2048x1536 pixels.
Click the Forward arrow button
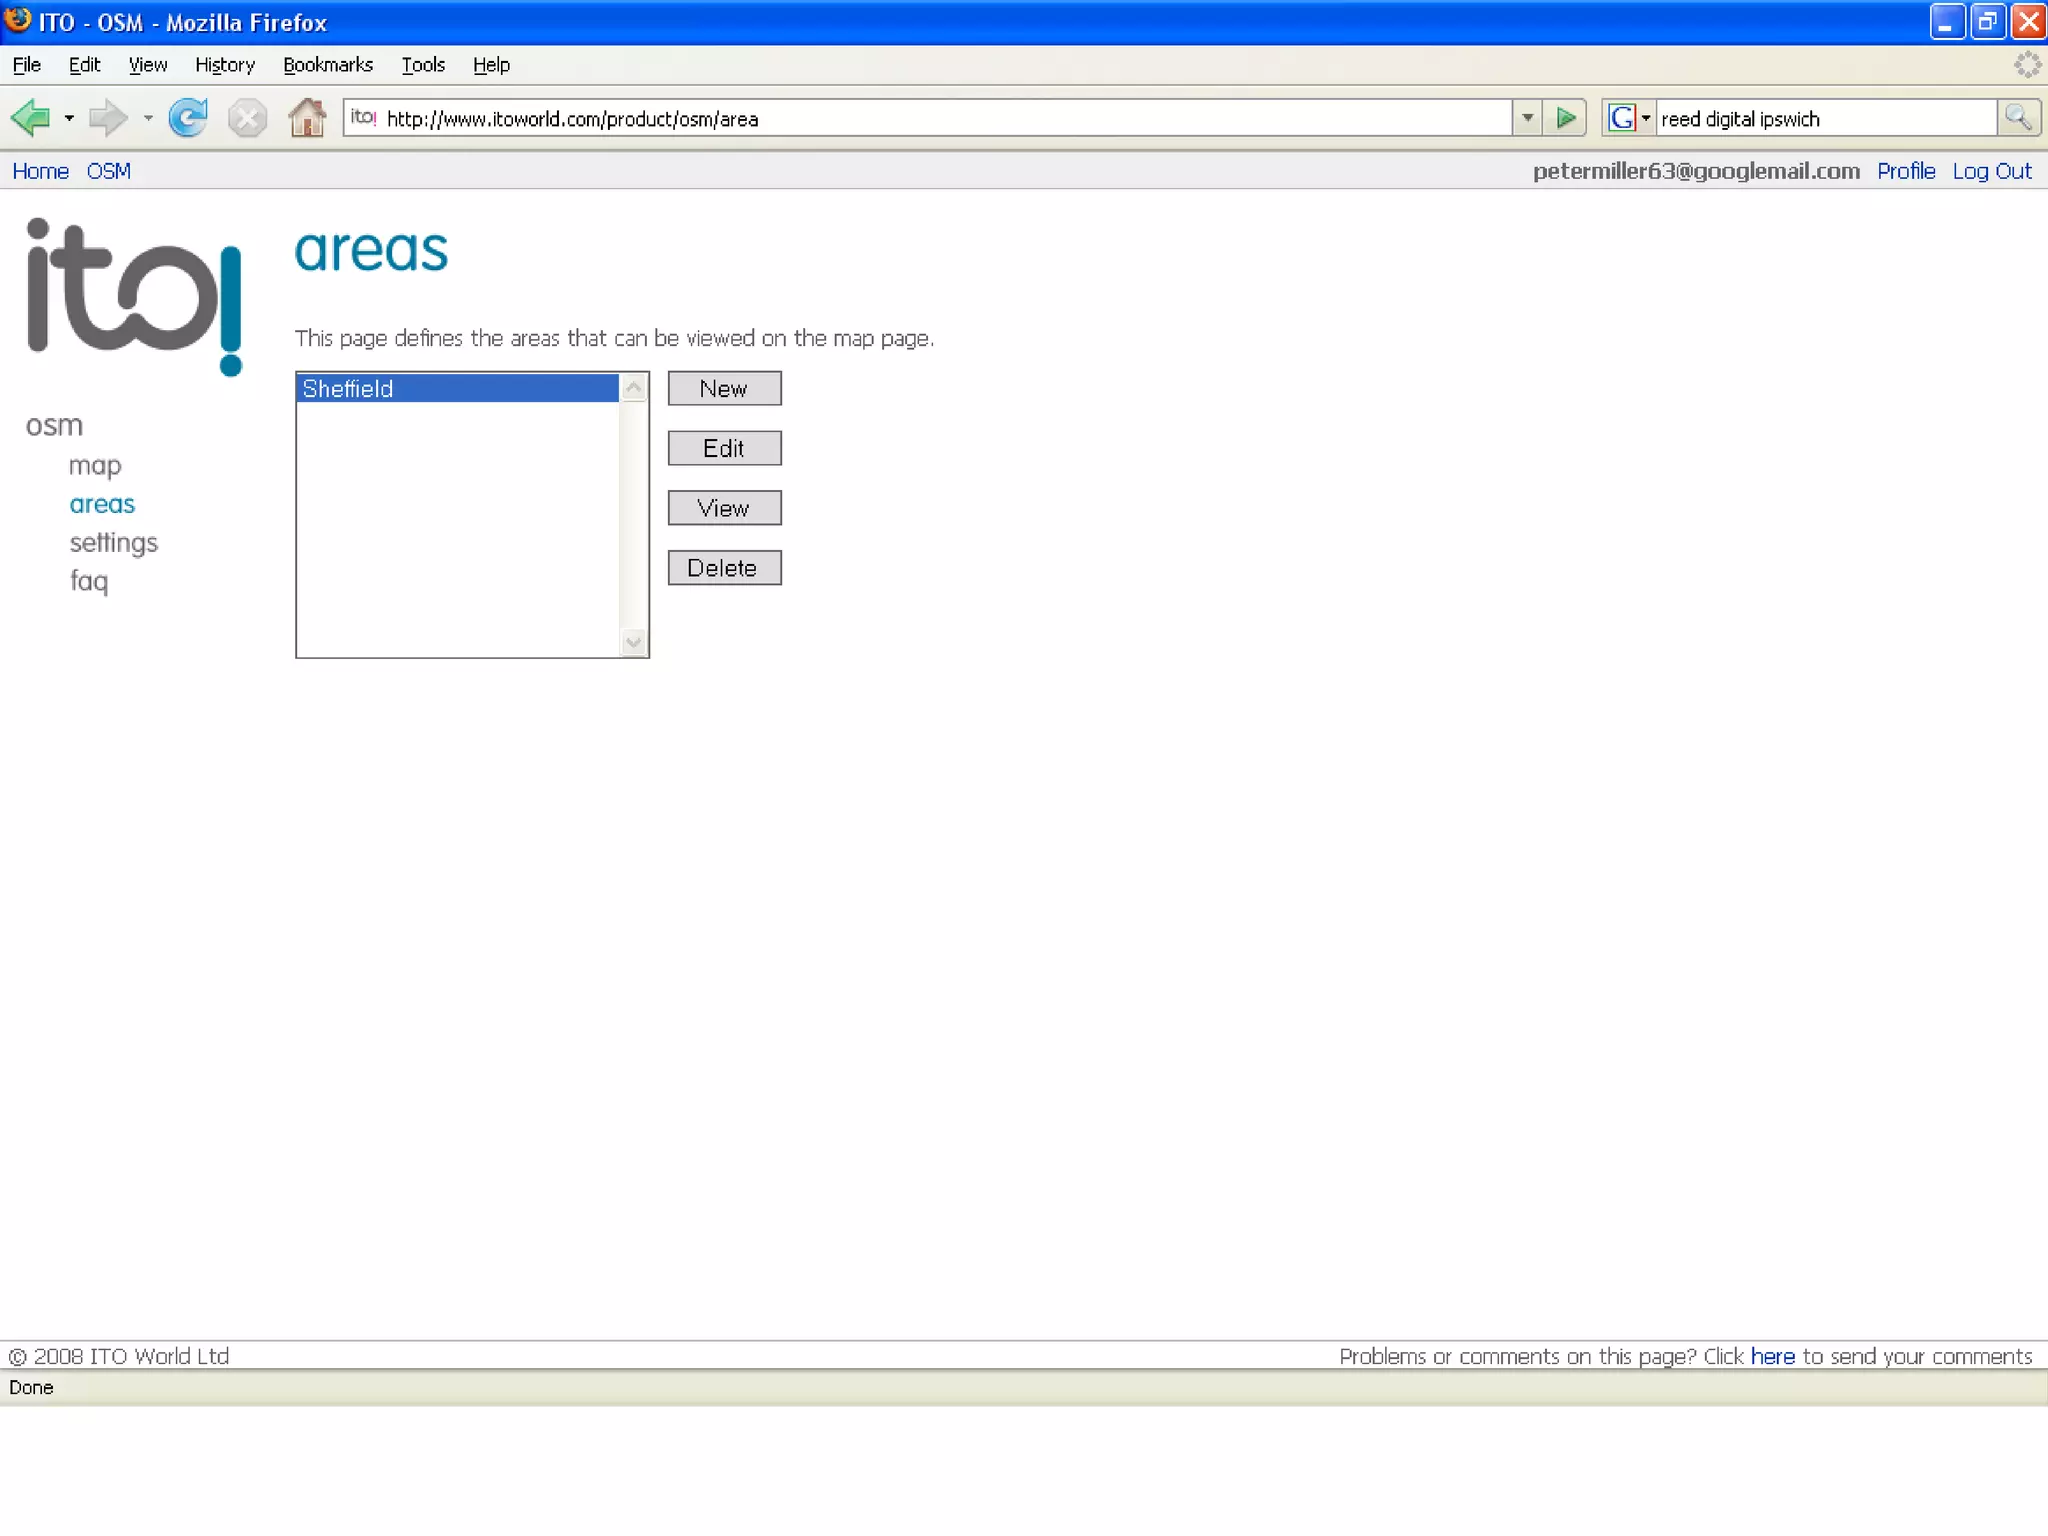[108, 118]
